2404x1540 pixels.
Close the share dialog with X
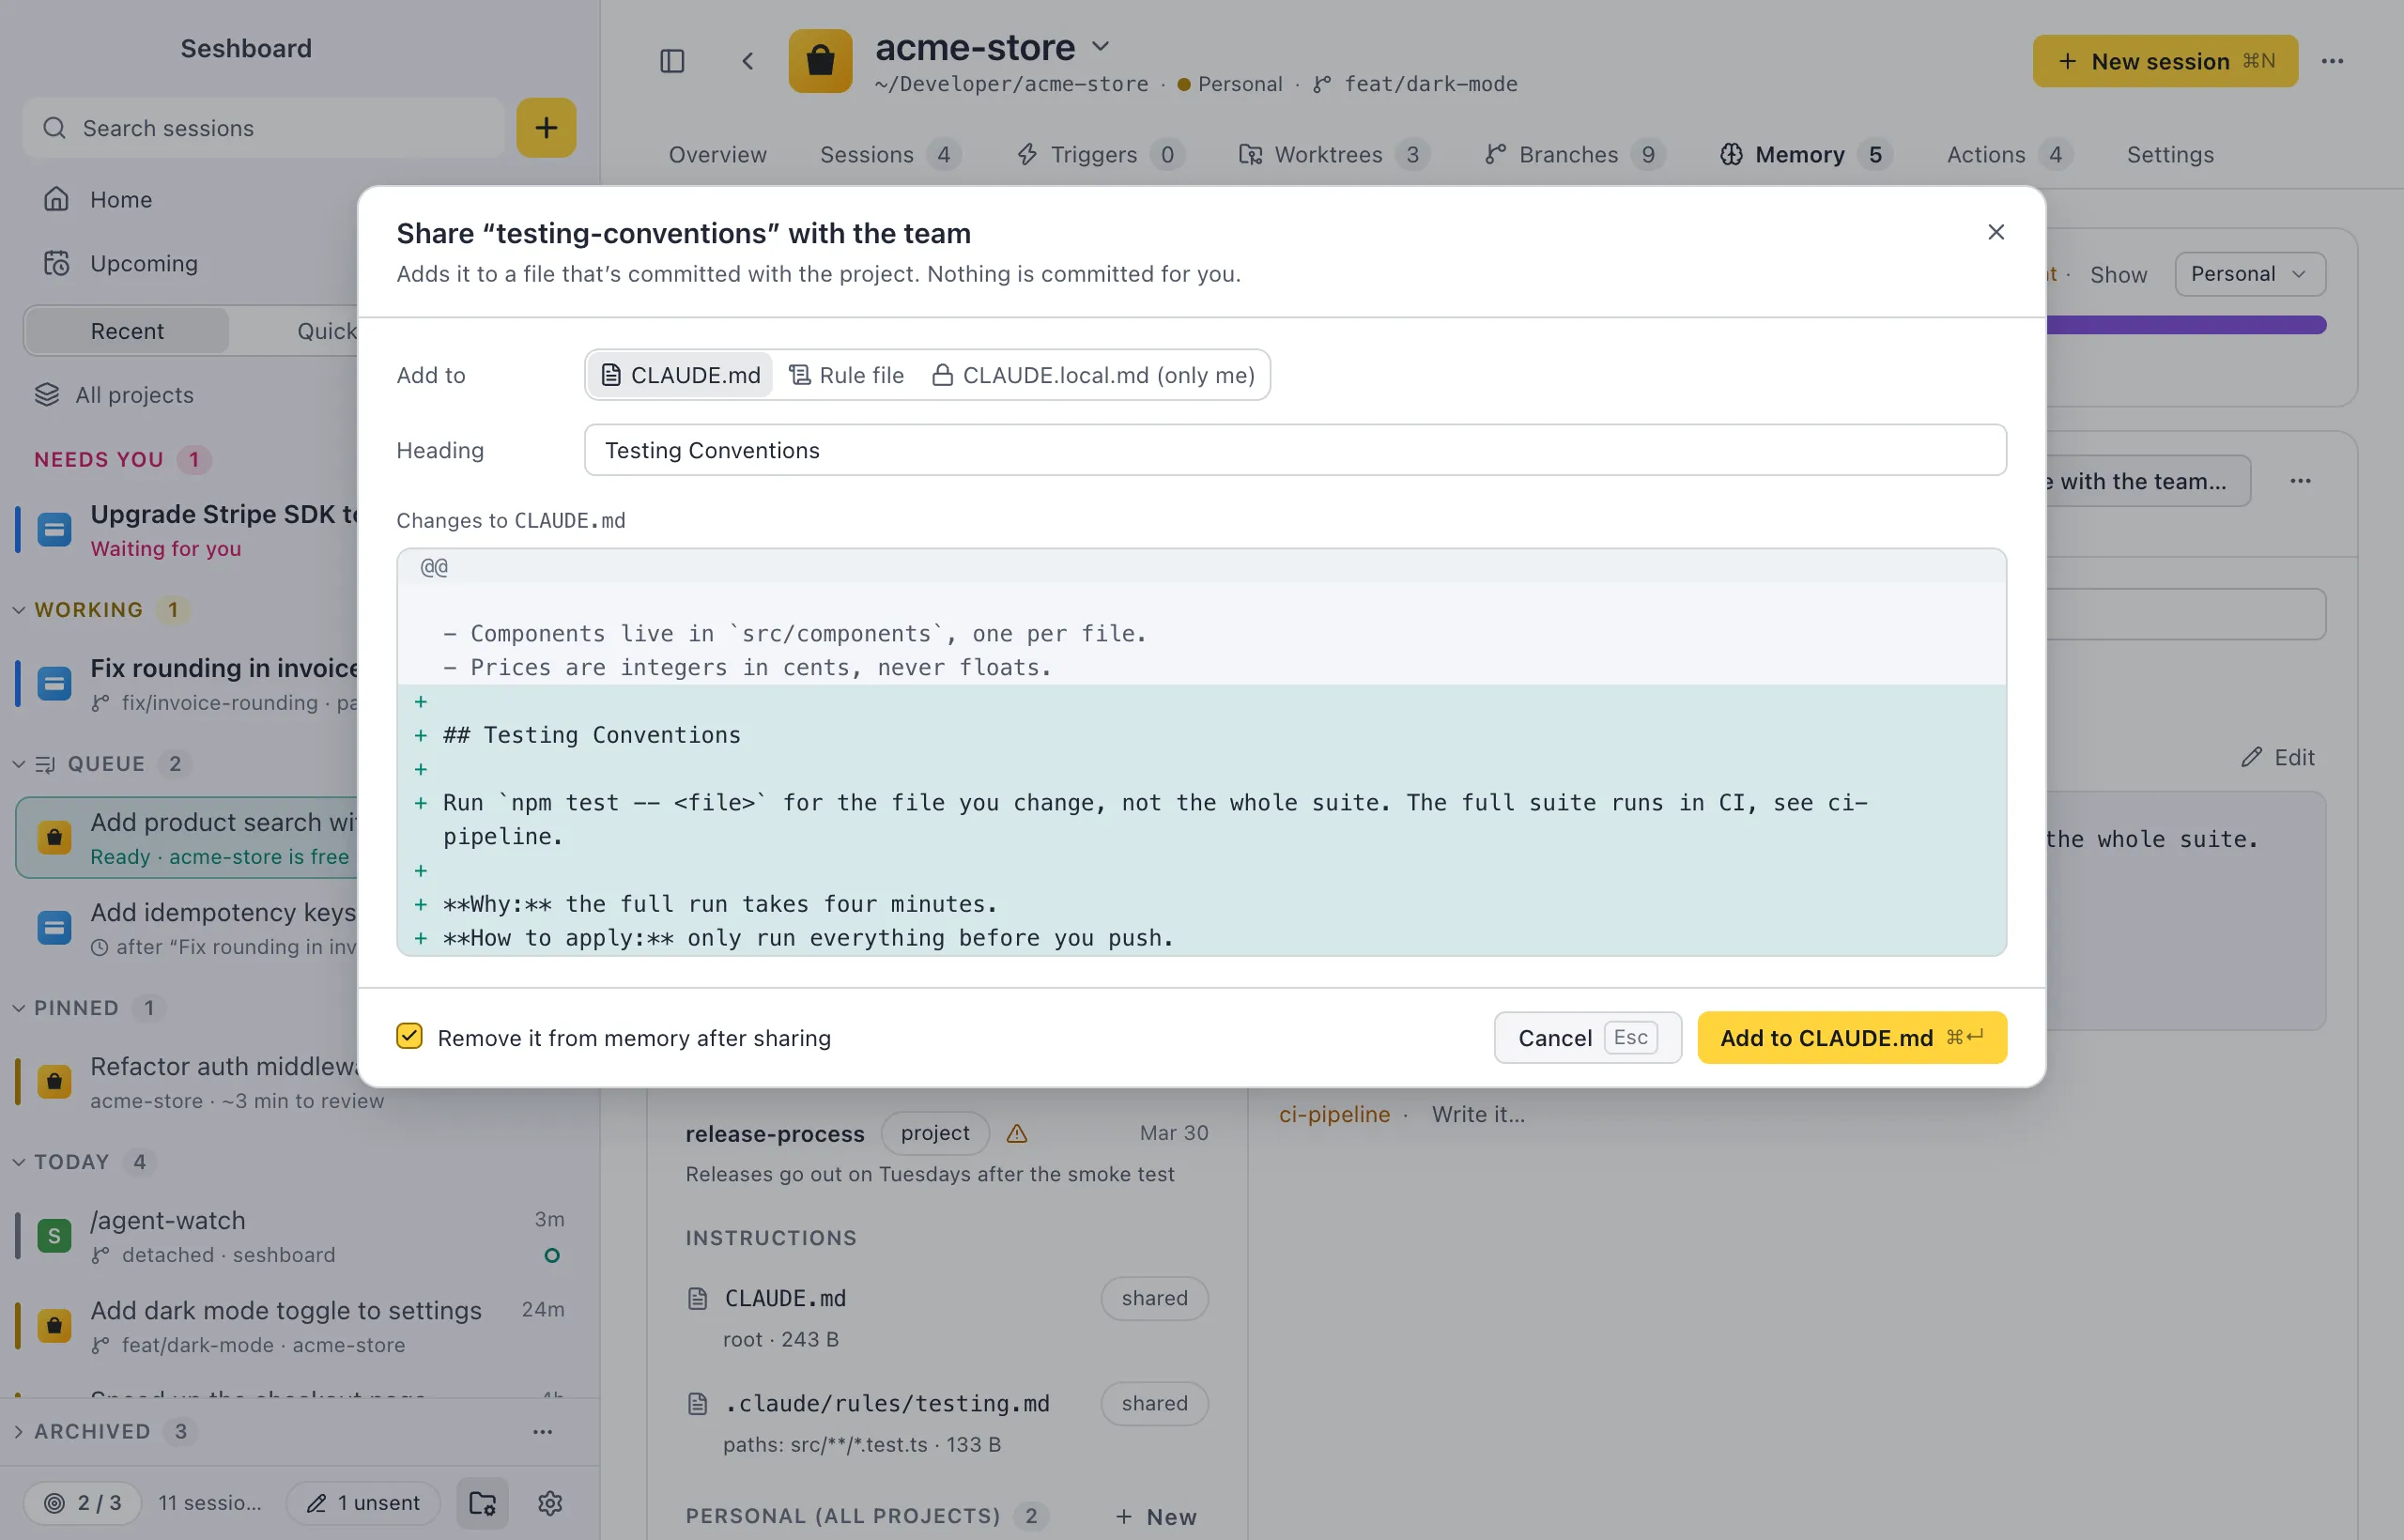pyautogui.click(x=1995, y=232)
